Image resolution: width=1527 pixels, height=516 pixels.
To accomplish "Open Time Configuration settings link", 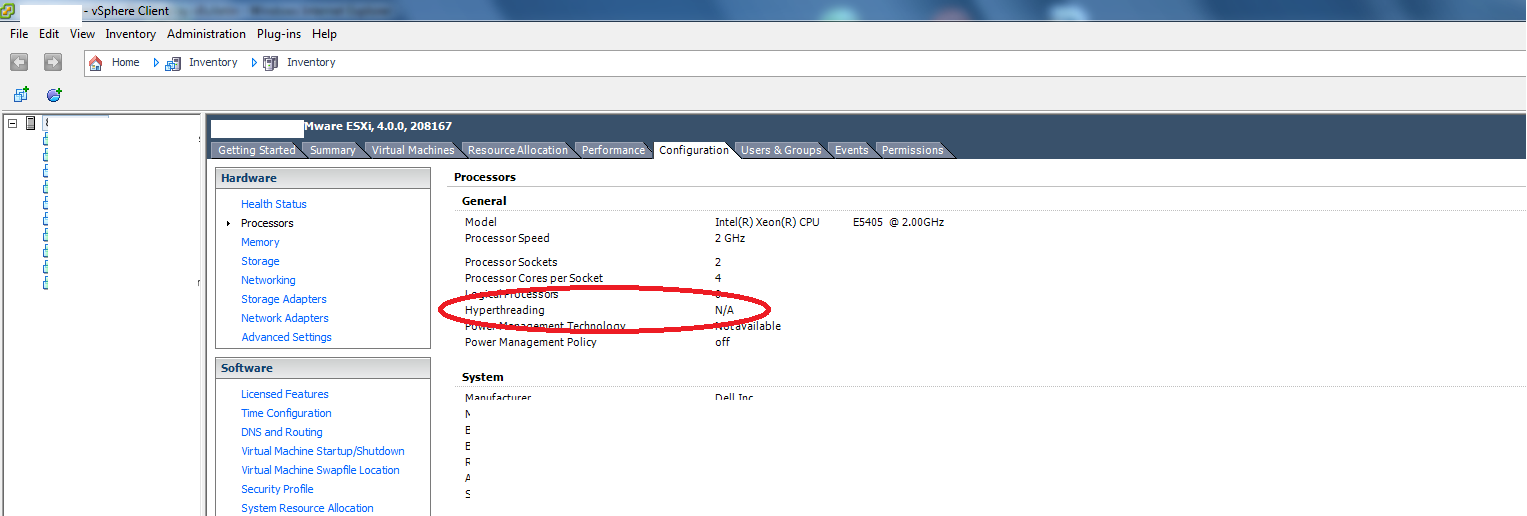I will (x=286, y=413).
